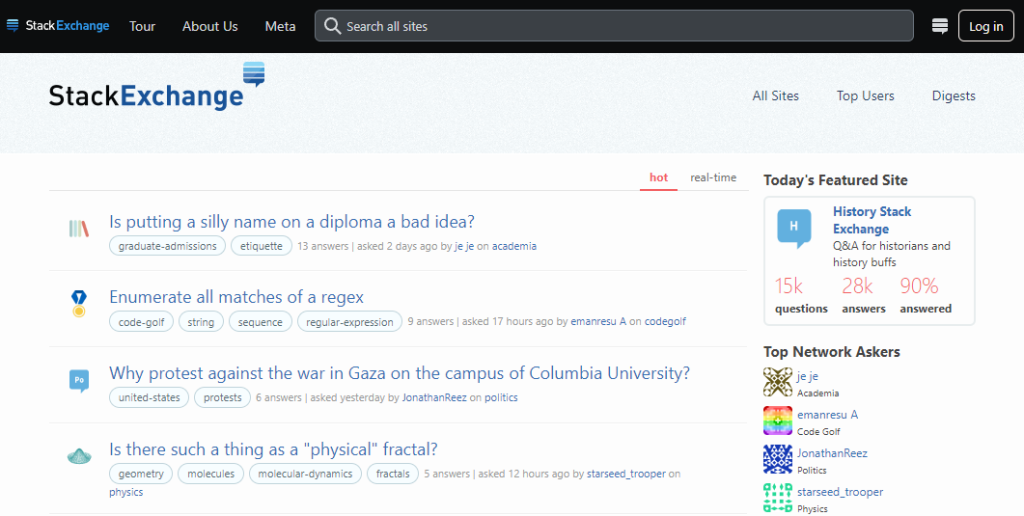Click je je name in Top Network Askers

807,376
